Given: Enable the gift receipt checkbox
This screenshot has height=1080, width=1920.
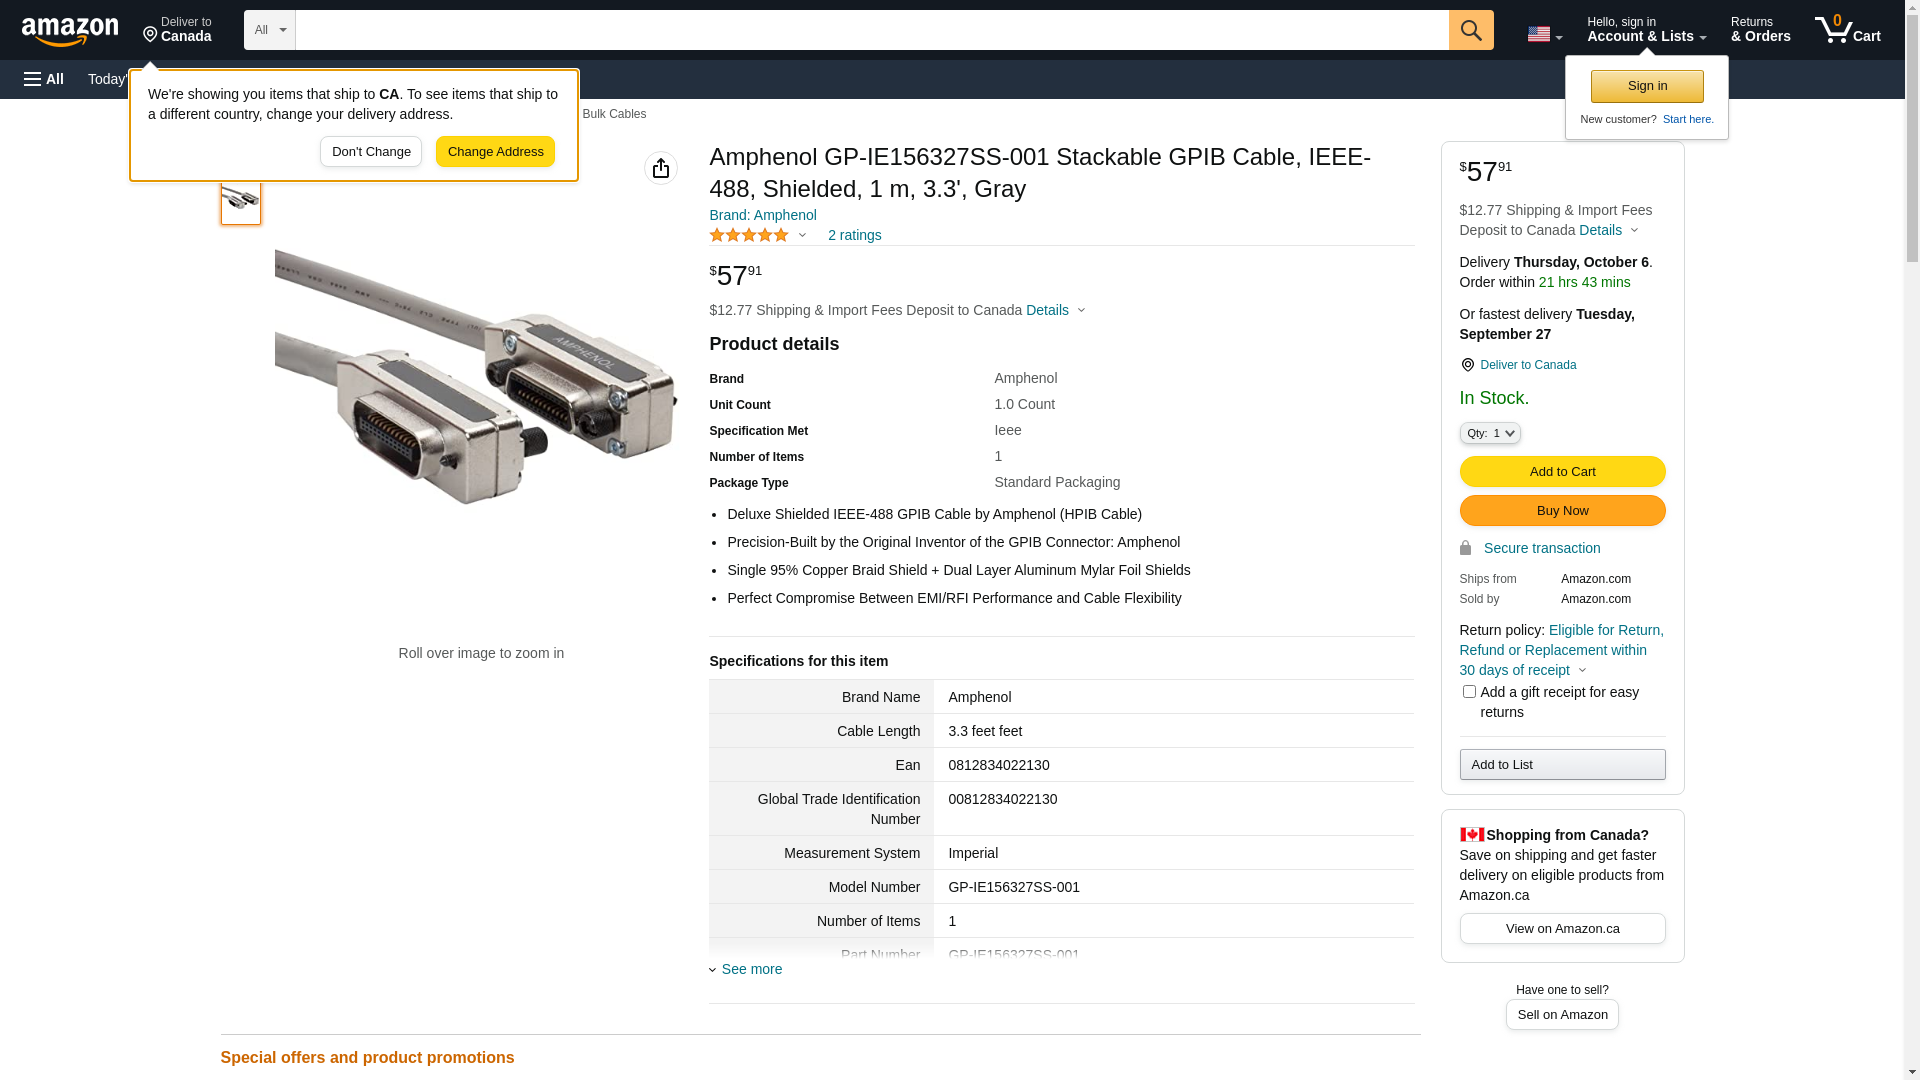Looking at the screenshot, I should tap(1469, 692).
